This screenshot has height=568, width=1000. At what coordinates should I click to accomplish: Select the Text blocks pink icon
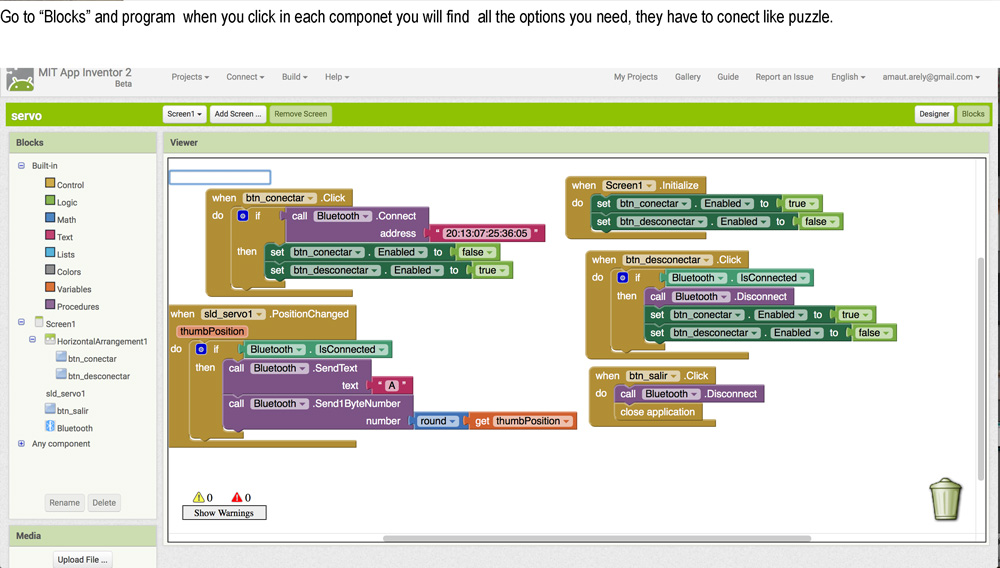point(50,235)
